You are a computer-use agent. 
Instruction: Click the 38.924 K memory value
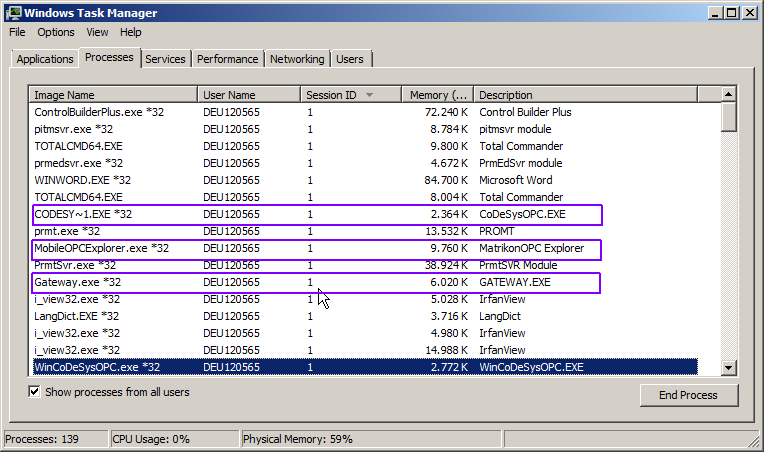point(446,265)
